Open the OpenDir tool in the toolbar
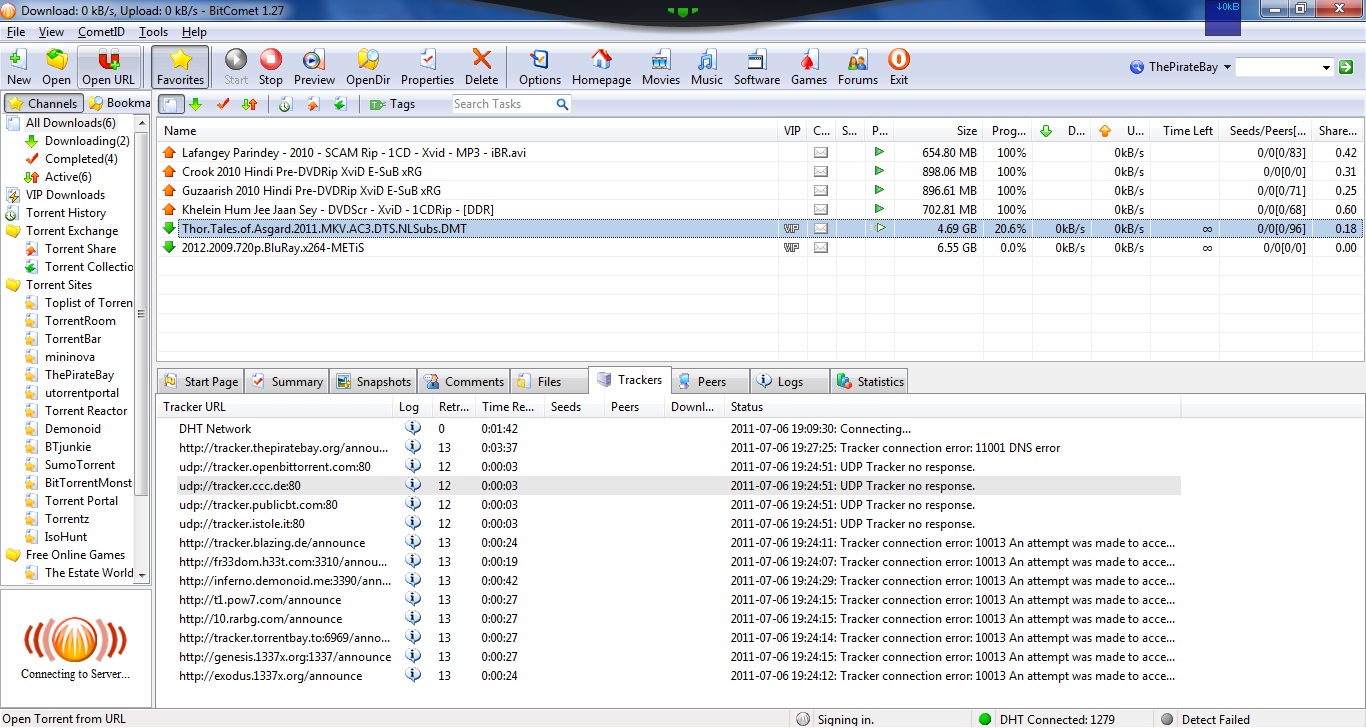1366x728 pixels. [366, 65]
